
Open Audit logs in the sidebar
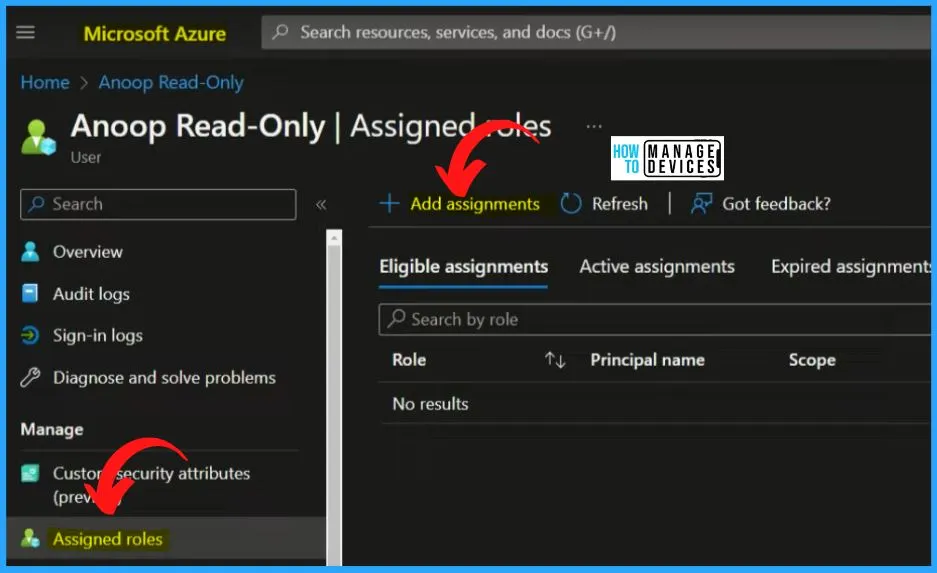tap(91, 294)
